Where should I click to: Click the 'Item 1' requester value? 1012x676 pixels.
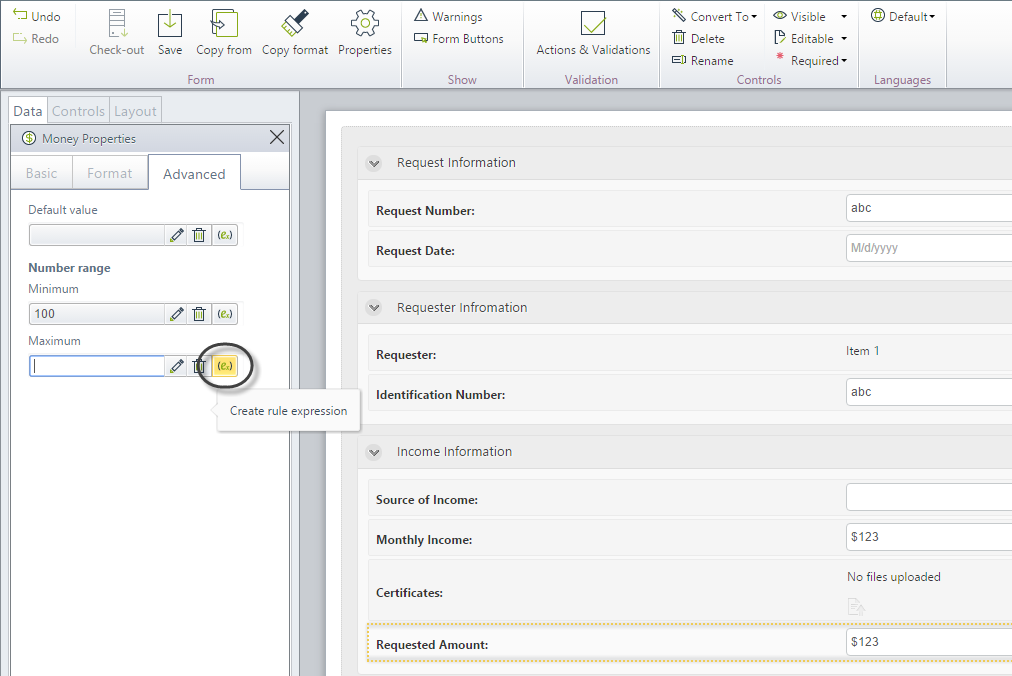(862, 351)
